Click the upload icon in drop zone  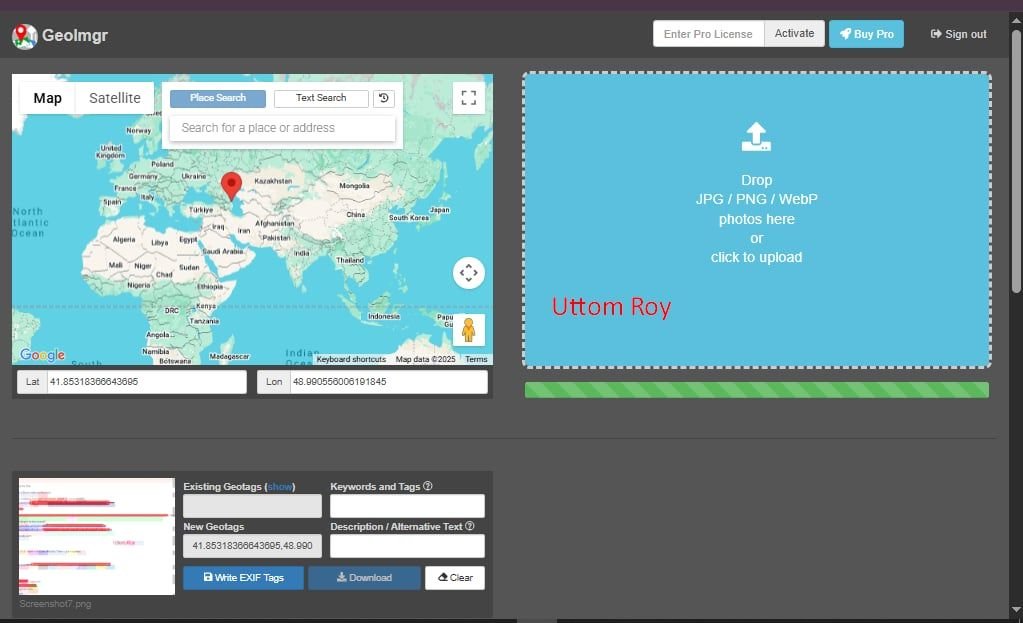pos(756,137)
